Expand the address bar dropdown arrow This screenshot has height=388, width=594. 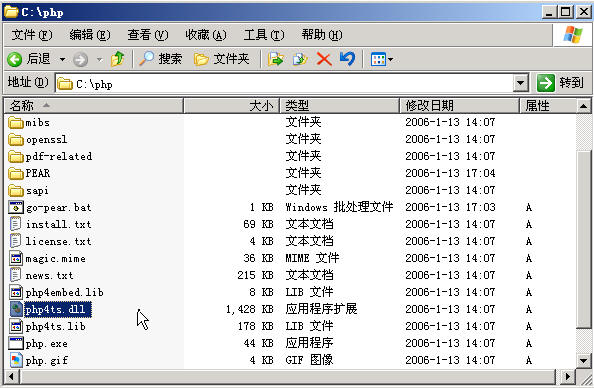[521, 83]
